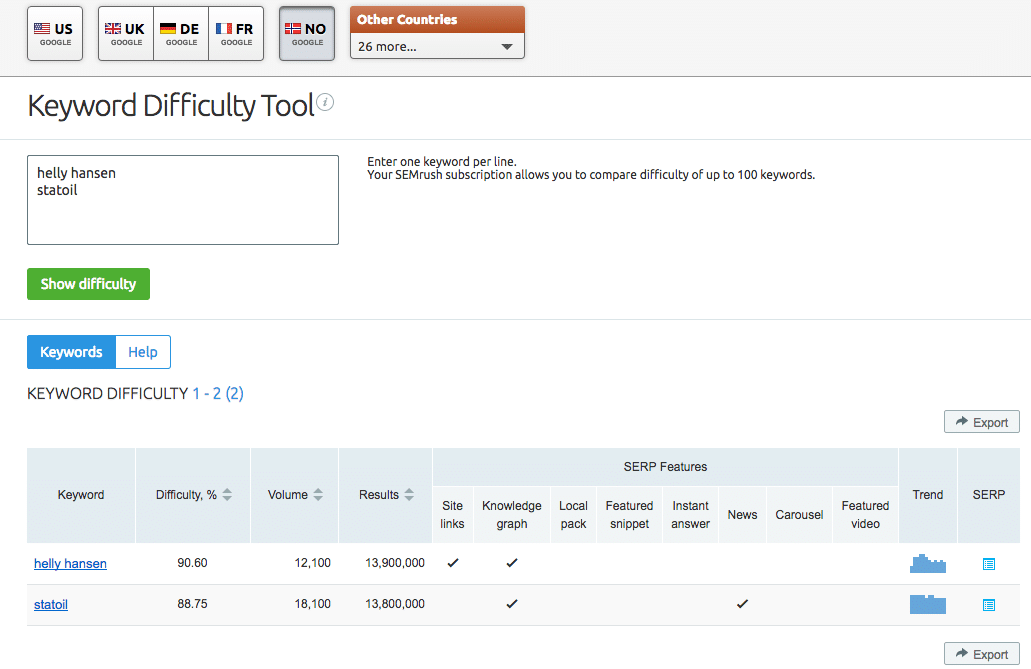
Task: Open the SERP source icon for helly hansen
Action: pos(988,564)
